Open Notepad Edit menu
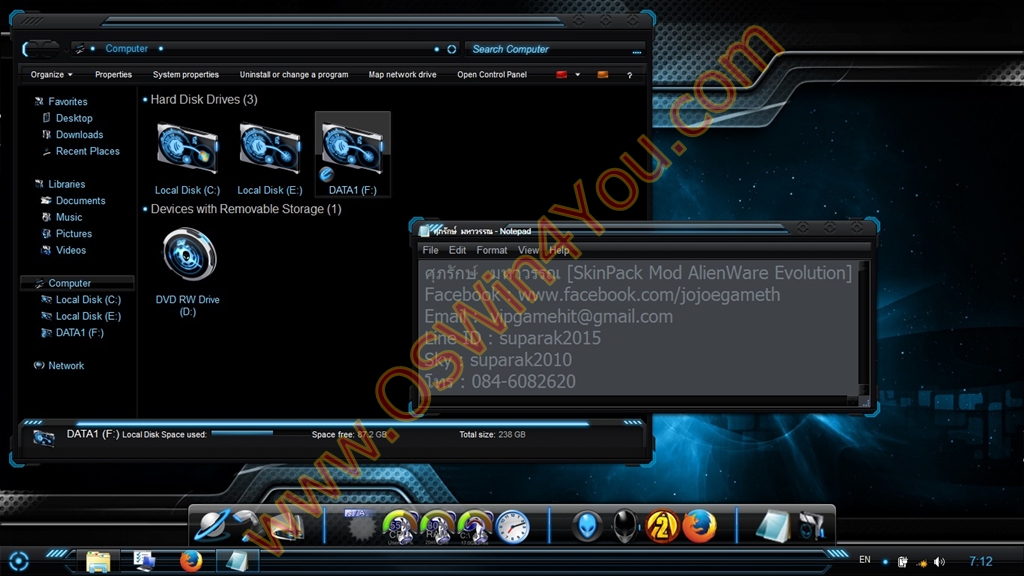Viewport: 1024px width, 576px height. click(457, 250)
